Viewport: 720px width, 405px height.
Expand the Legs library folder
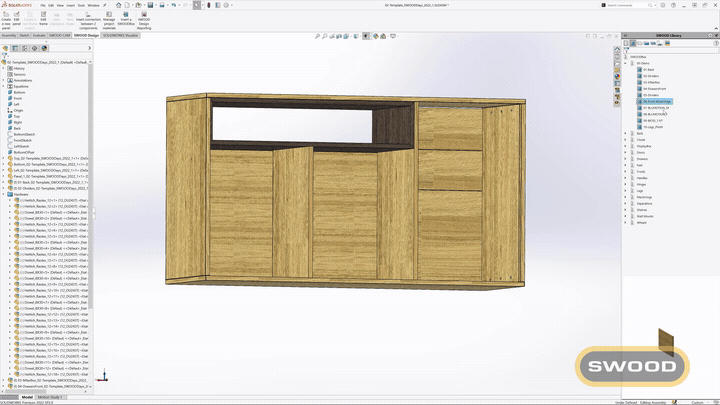[x=625, y=191]
